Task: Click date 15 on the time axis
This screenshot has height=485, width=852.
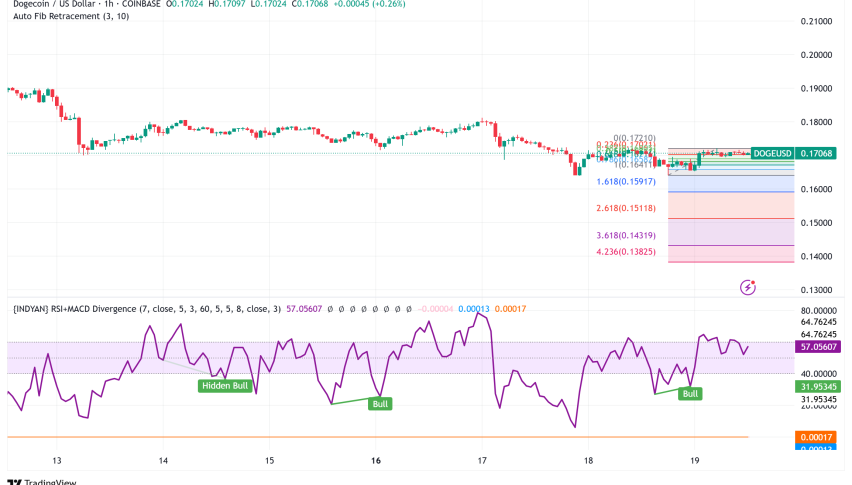Action: coord(270,461)
